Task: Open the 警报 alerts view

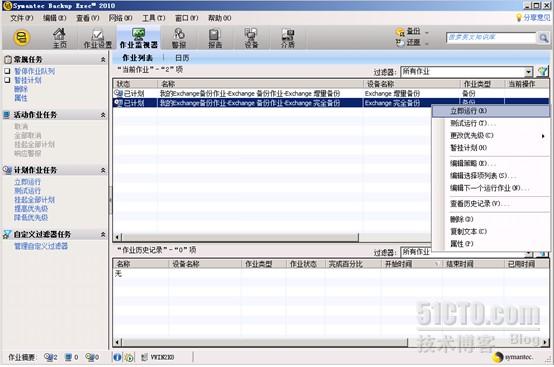Action: (x=179, y=38)
